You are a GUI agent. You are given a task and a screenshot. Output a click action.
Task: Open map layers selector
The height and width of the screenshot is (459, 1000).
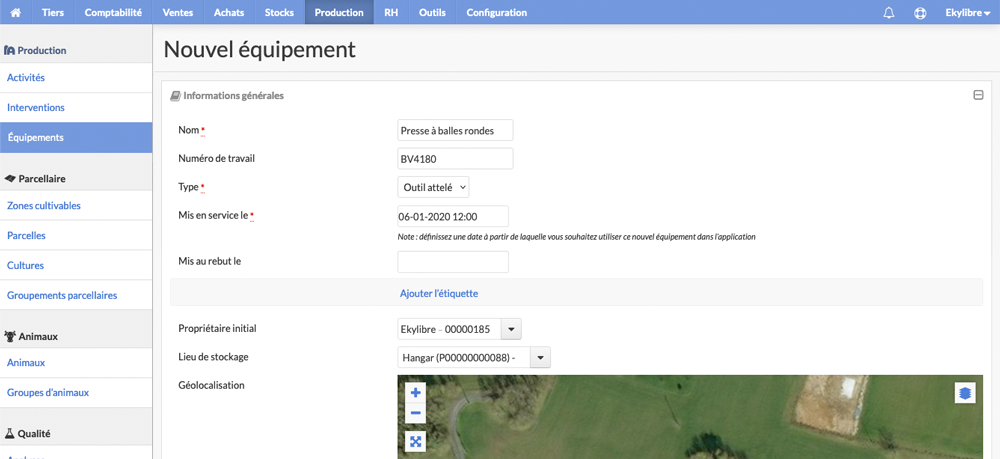(x=966, y=393)
